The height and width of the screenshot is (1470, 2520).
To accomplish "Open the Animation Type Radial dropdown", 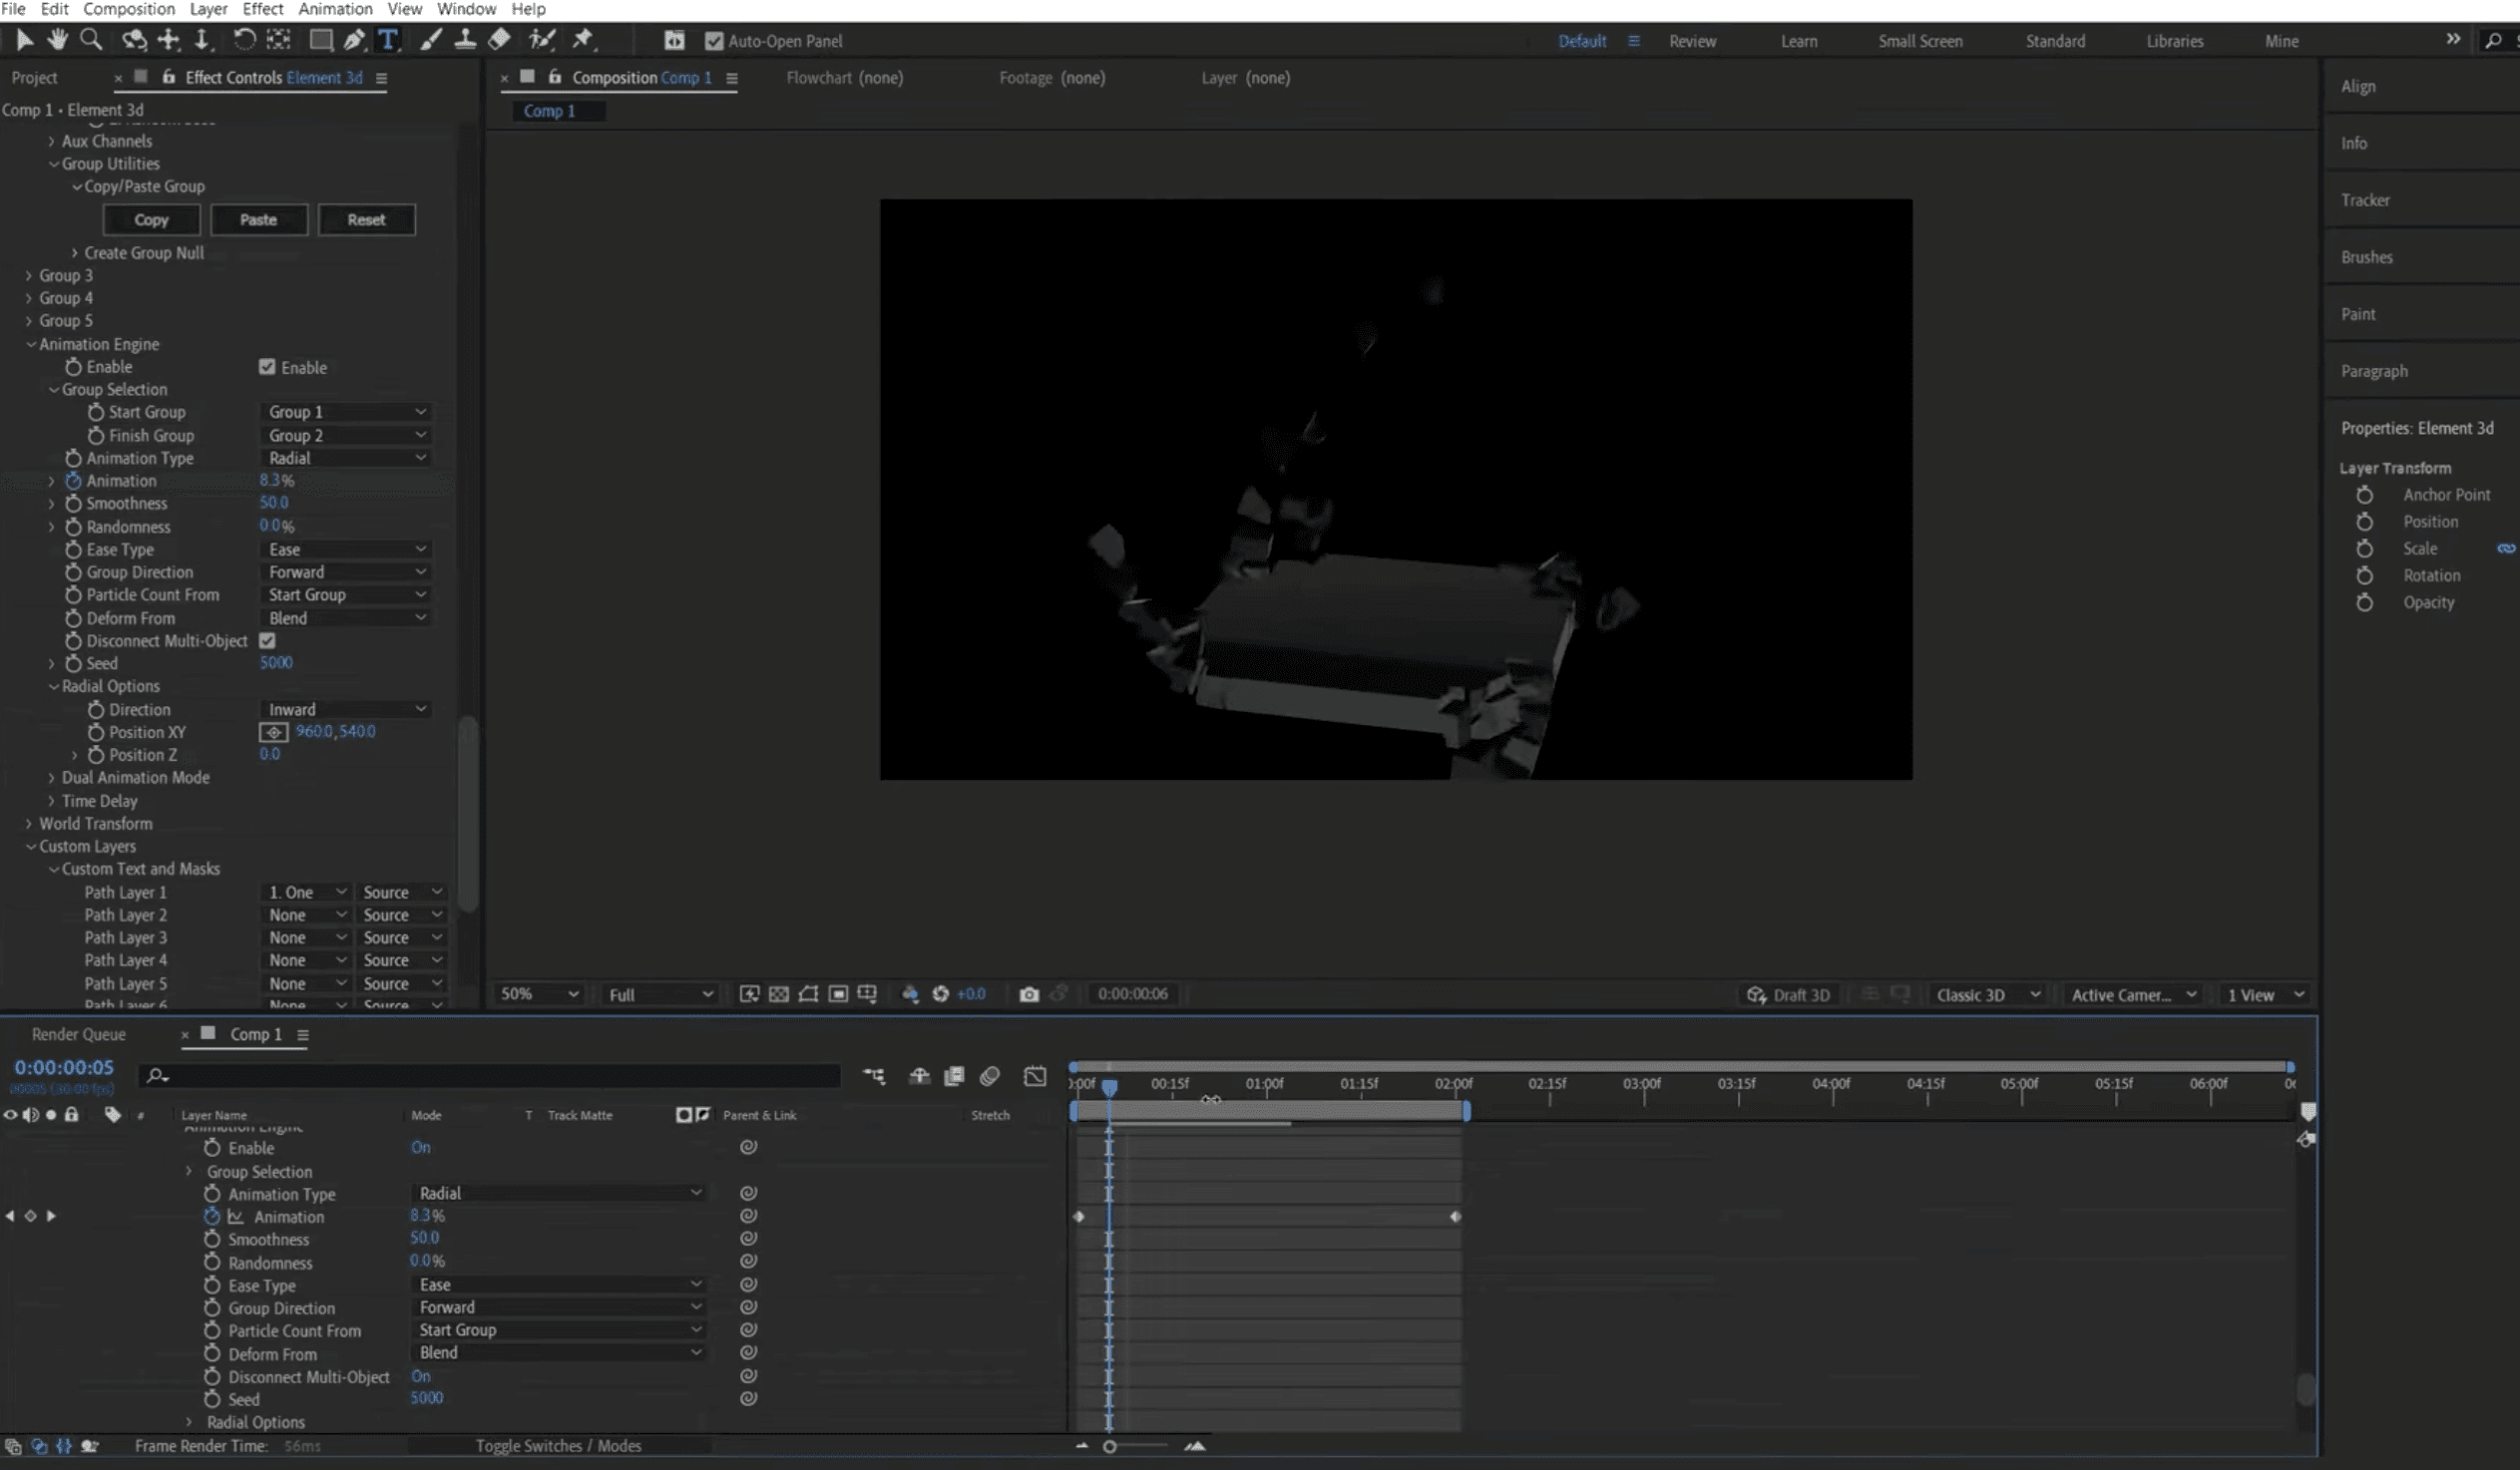I will point(346,458).
